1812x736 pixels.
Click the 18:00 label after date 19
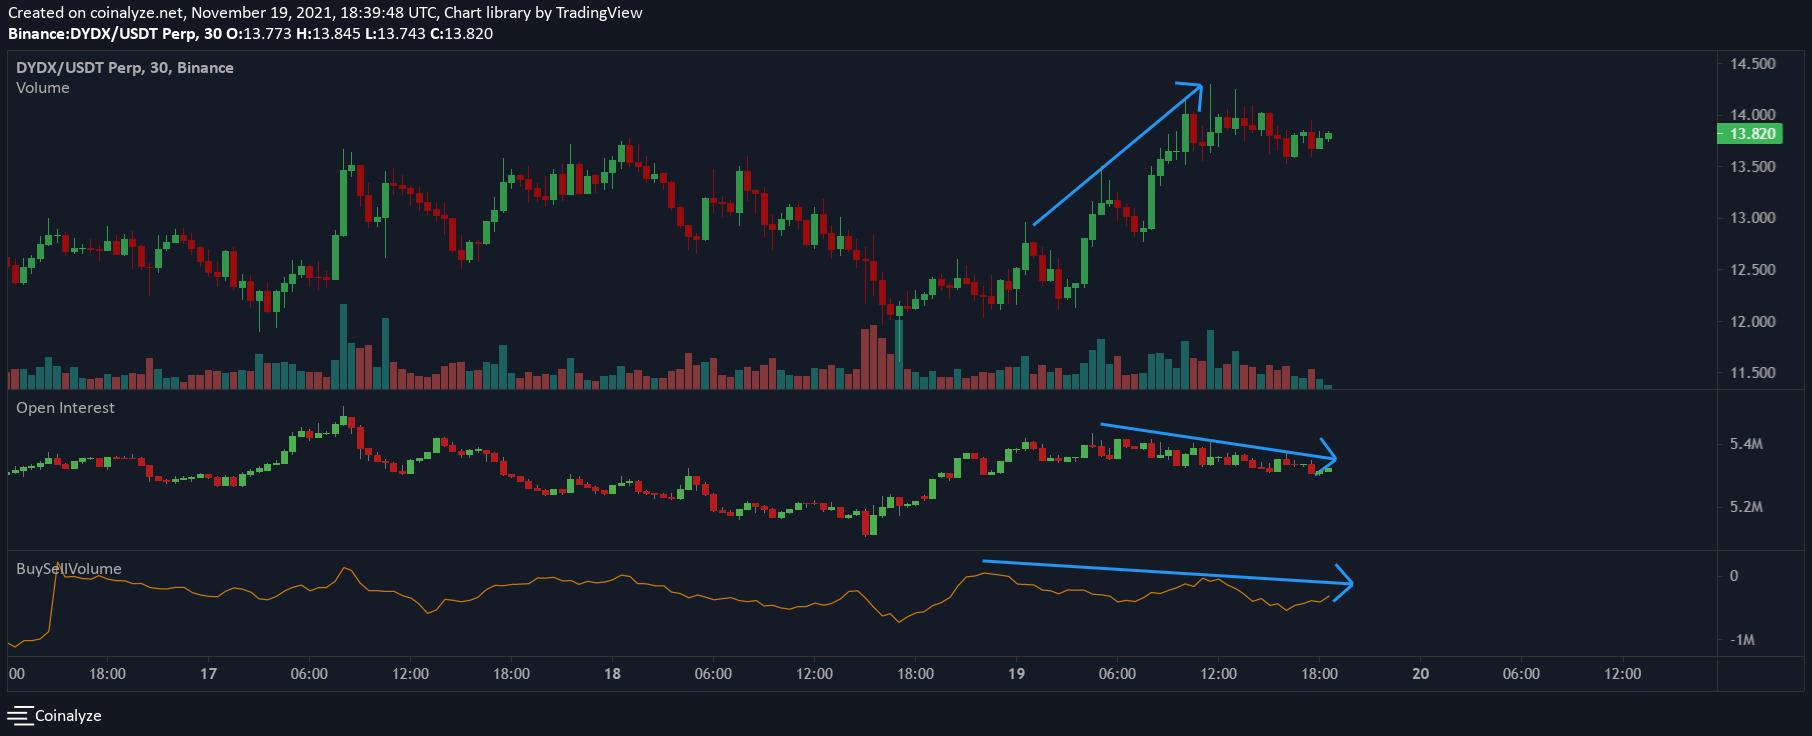1319,674
